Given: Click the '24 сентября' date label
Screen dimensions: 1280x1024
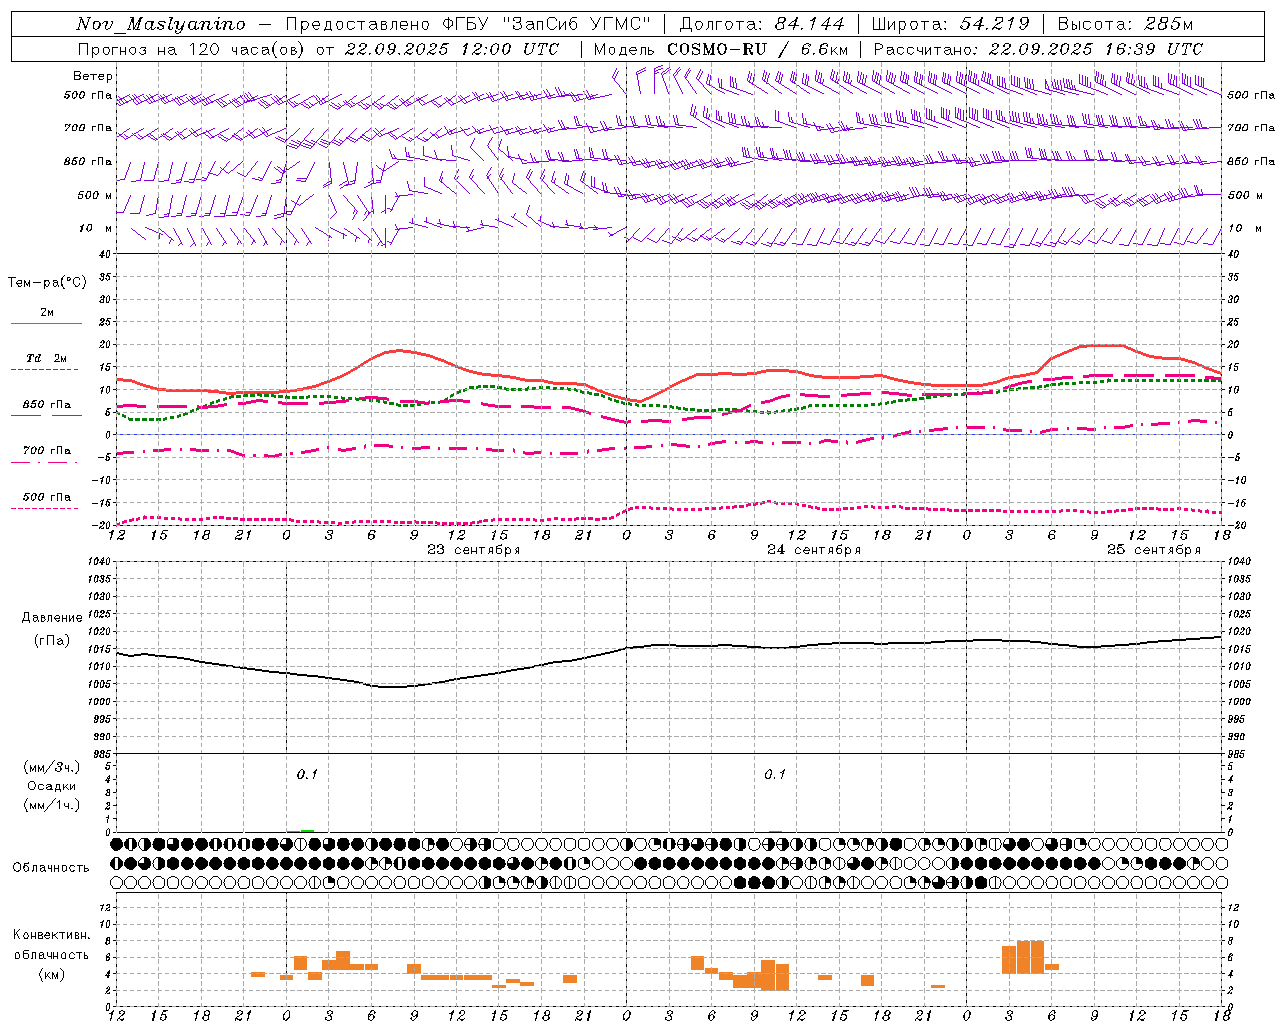Looking at the screenshot, I should tap(813, 550).
